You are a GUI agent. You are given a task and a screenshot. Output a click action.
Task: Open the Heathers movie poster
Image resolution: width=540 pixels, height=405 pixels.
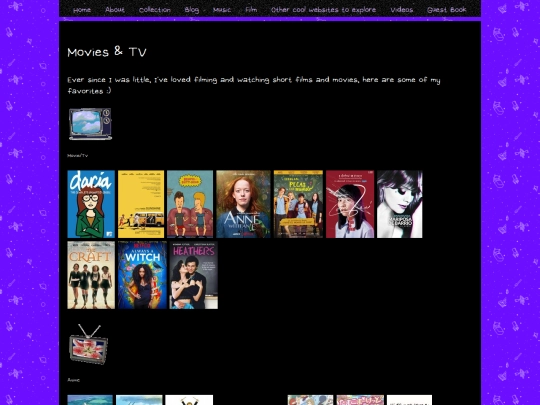(x=194, y=275)
